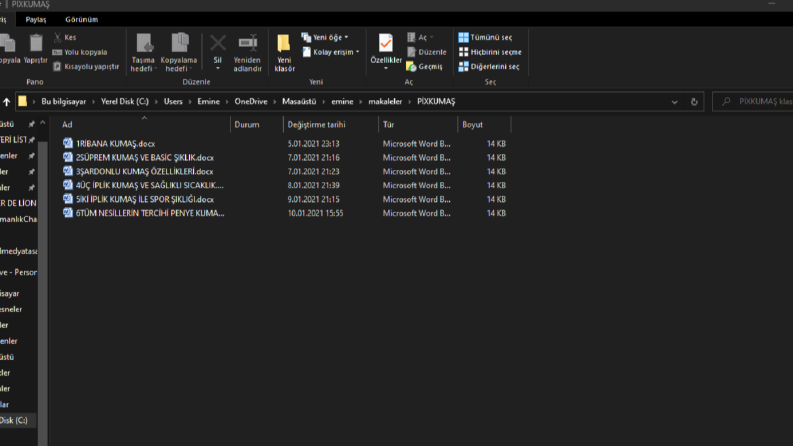Screen dimensions: 793x446
Task: Create a folder with Yeni klasör
Action: tap(284, 53)
